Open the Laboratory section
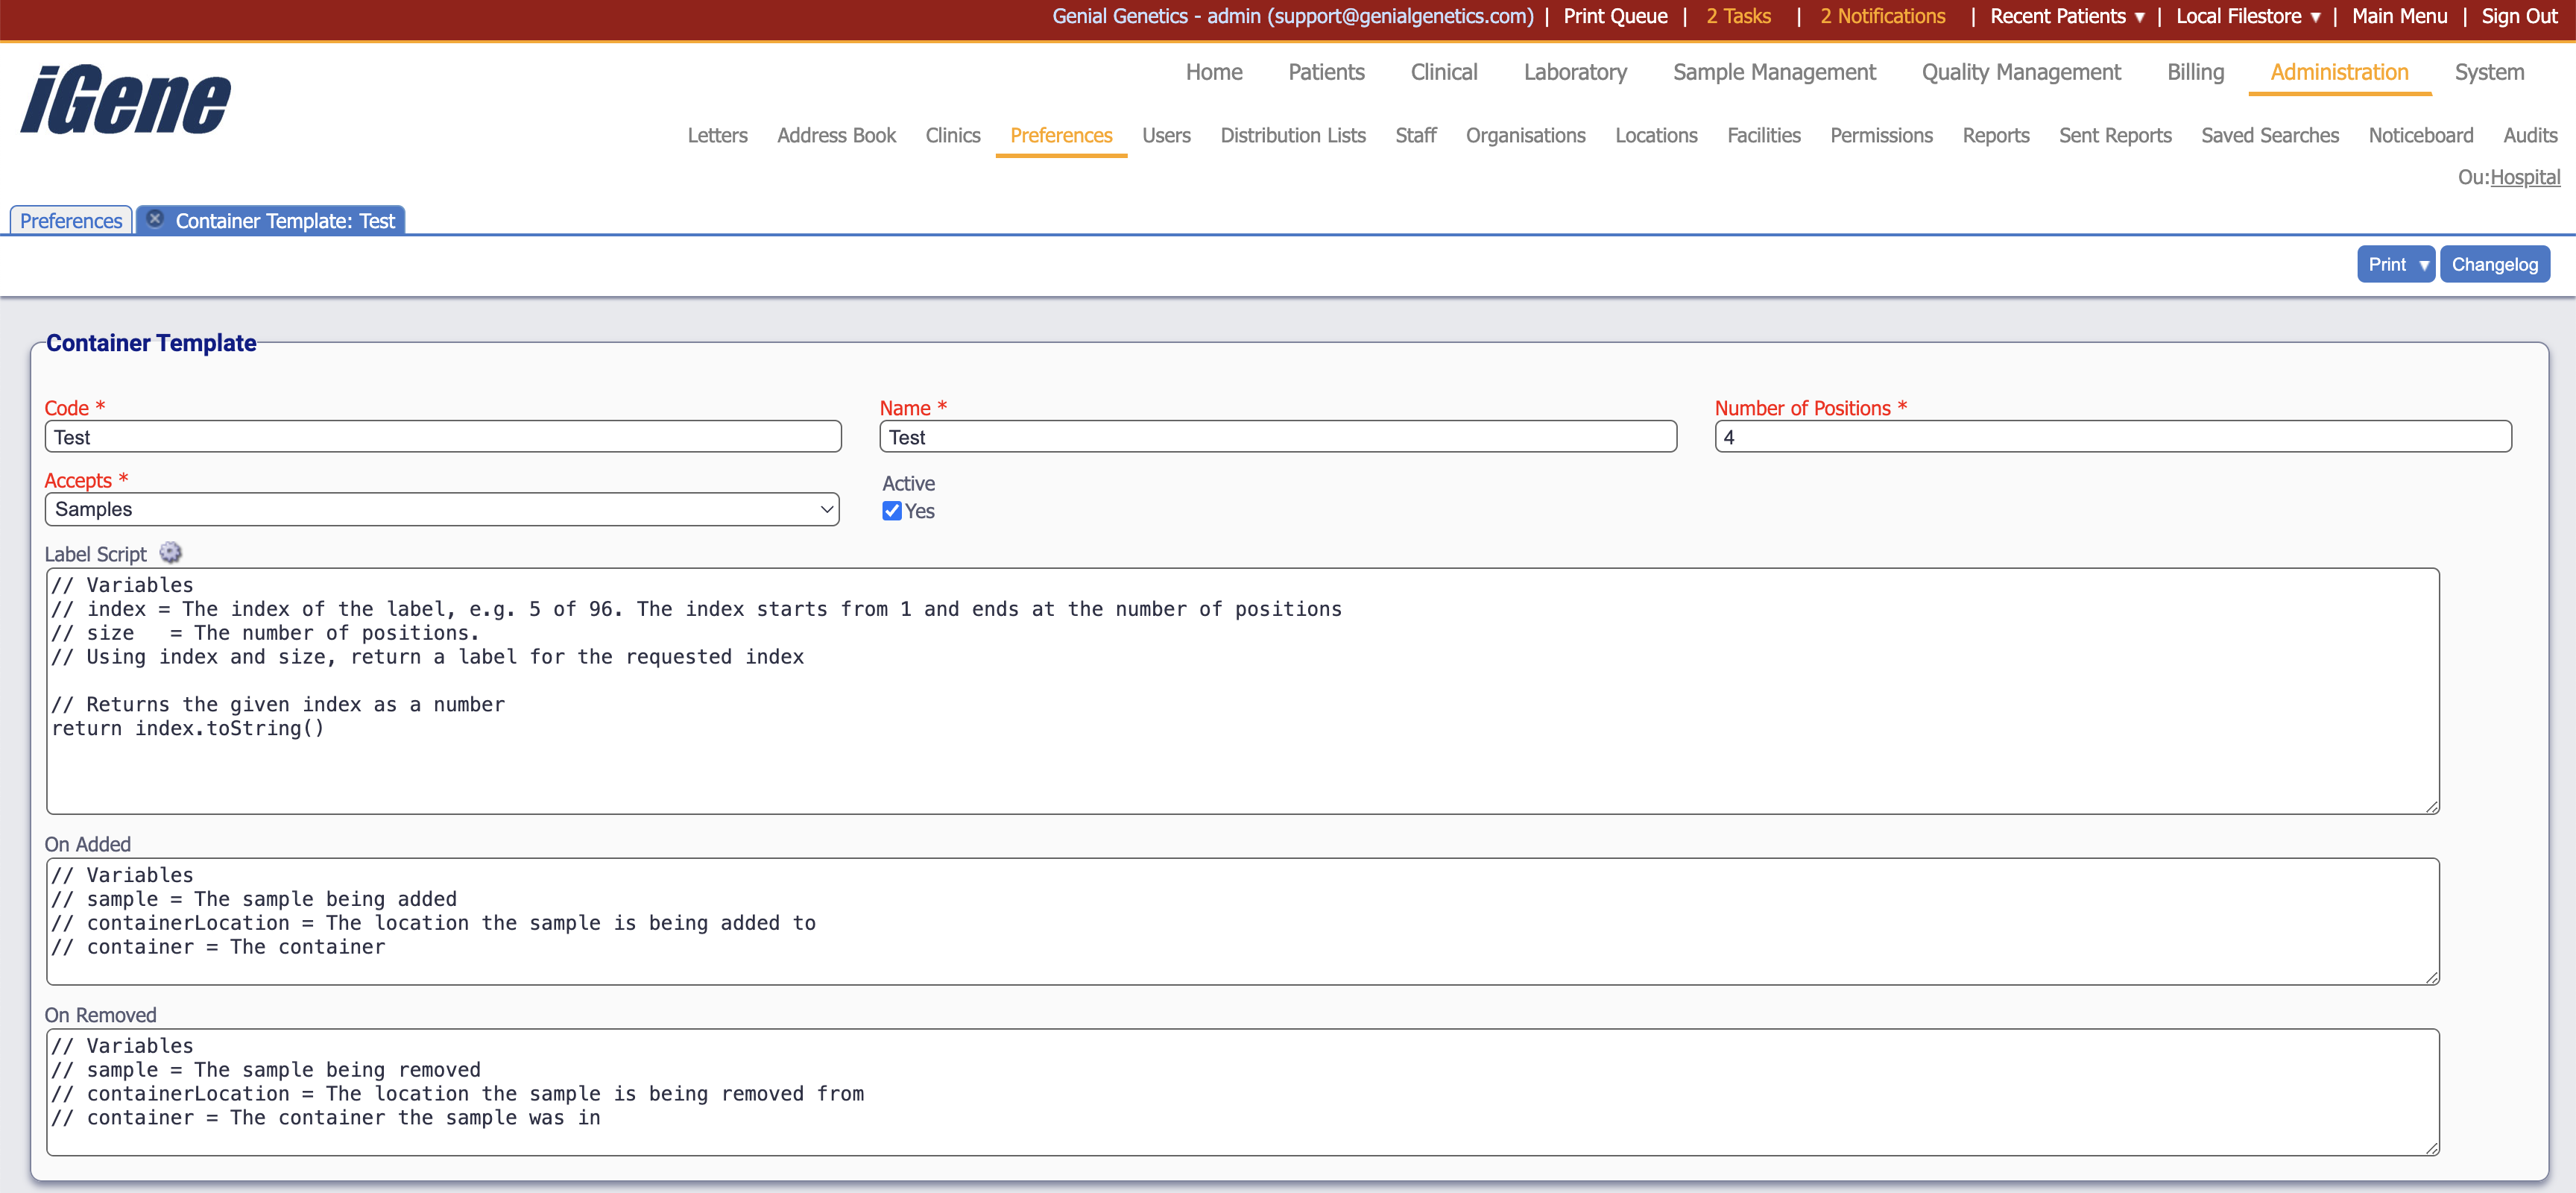The width and height of the screenshot is (2576, 1193). point(1575,72)
